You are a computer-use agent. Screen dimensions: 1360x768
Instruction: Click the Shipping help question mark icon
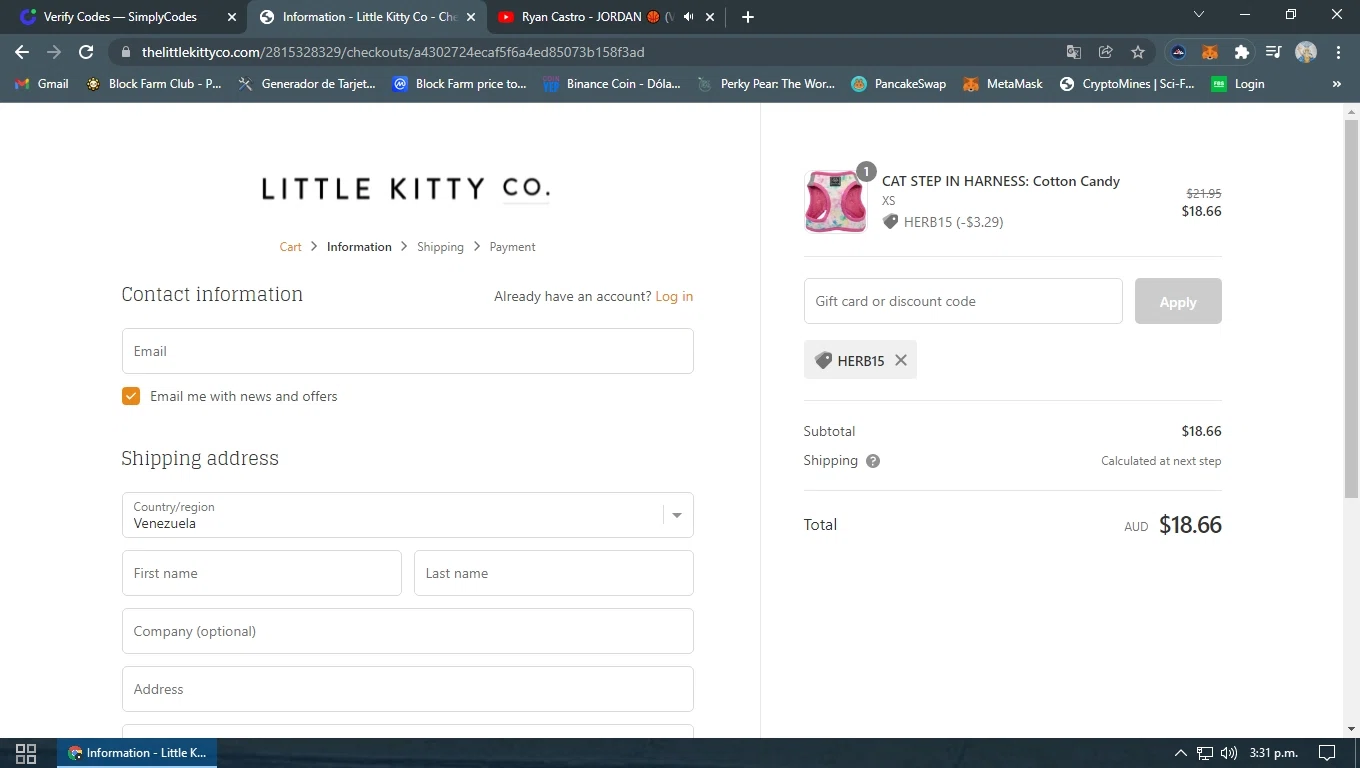click(873, 461)
